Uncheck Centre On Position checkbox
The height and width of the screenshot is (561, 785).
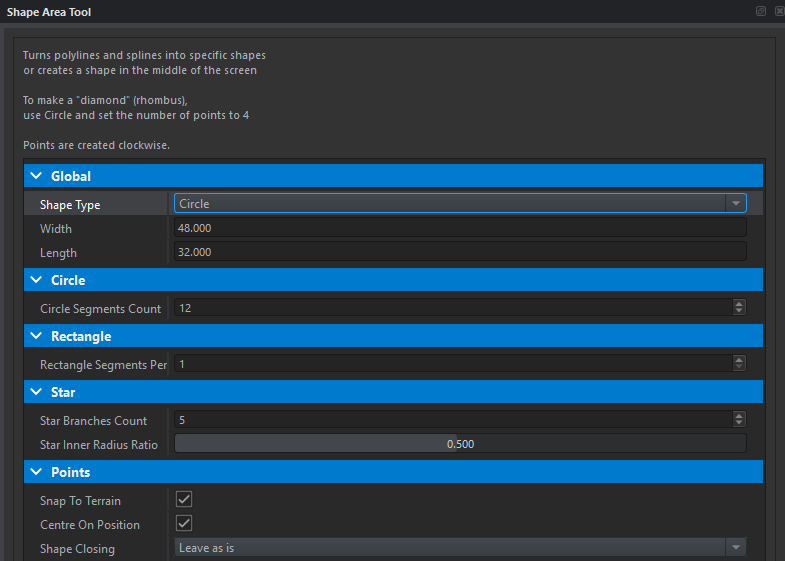point(184,523)
